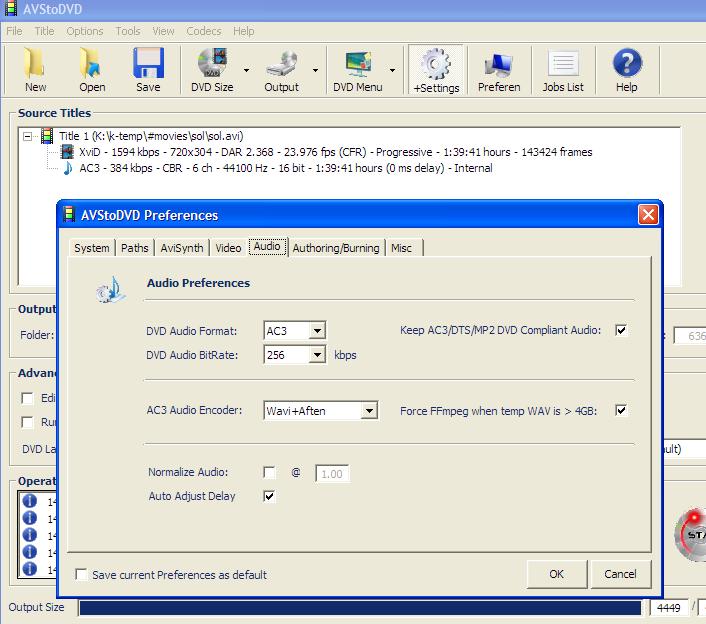Collapse the Title 1 tree node
Viewport: 706px width, 624px height.
[27, 136]
